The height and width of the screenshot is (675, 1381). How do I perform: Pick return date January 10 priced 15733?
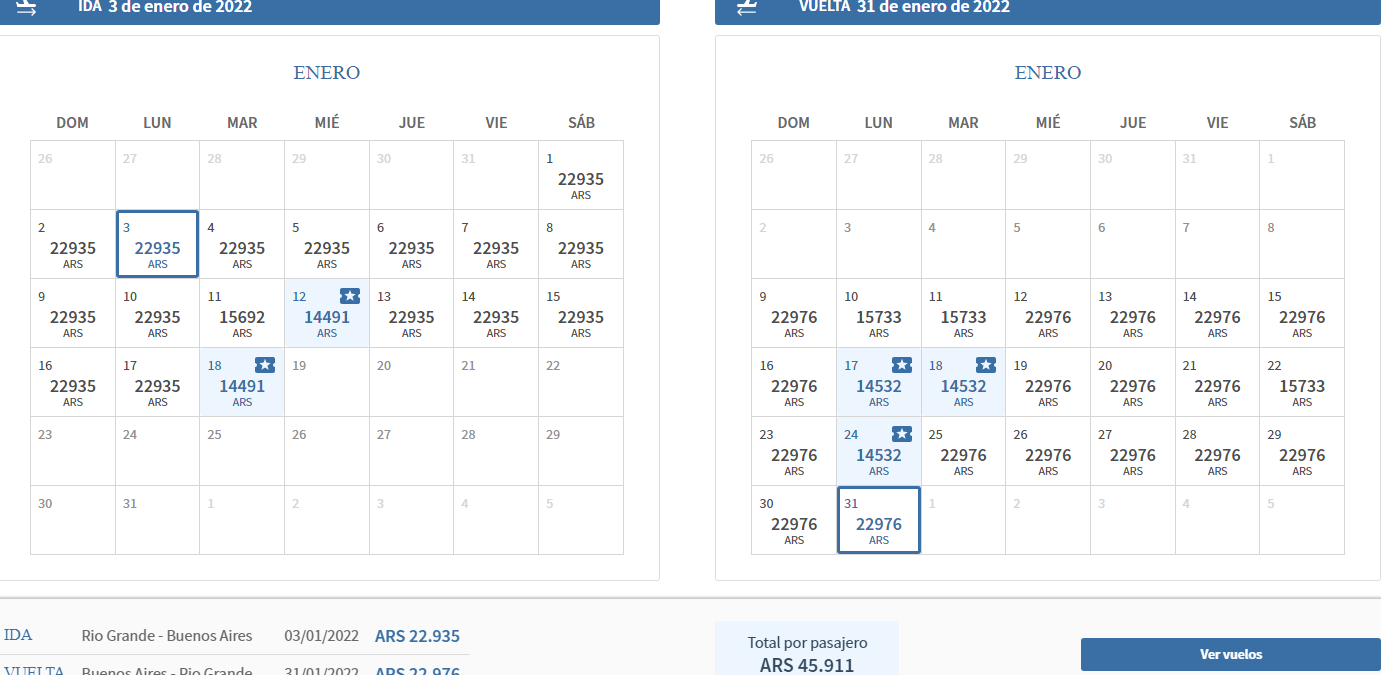coord(879,314)
